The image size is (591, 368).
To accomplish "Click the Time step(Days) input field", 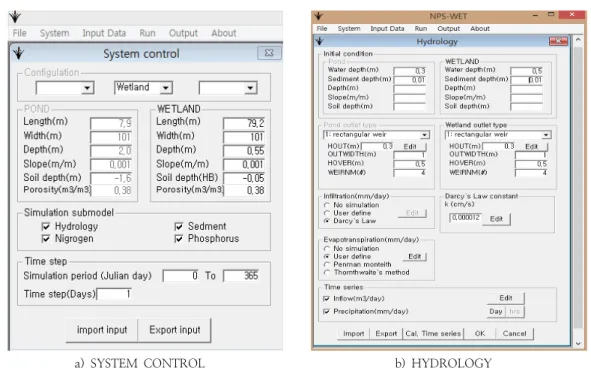I will (114, 294).
